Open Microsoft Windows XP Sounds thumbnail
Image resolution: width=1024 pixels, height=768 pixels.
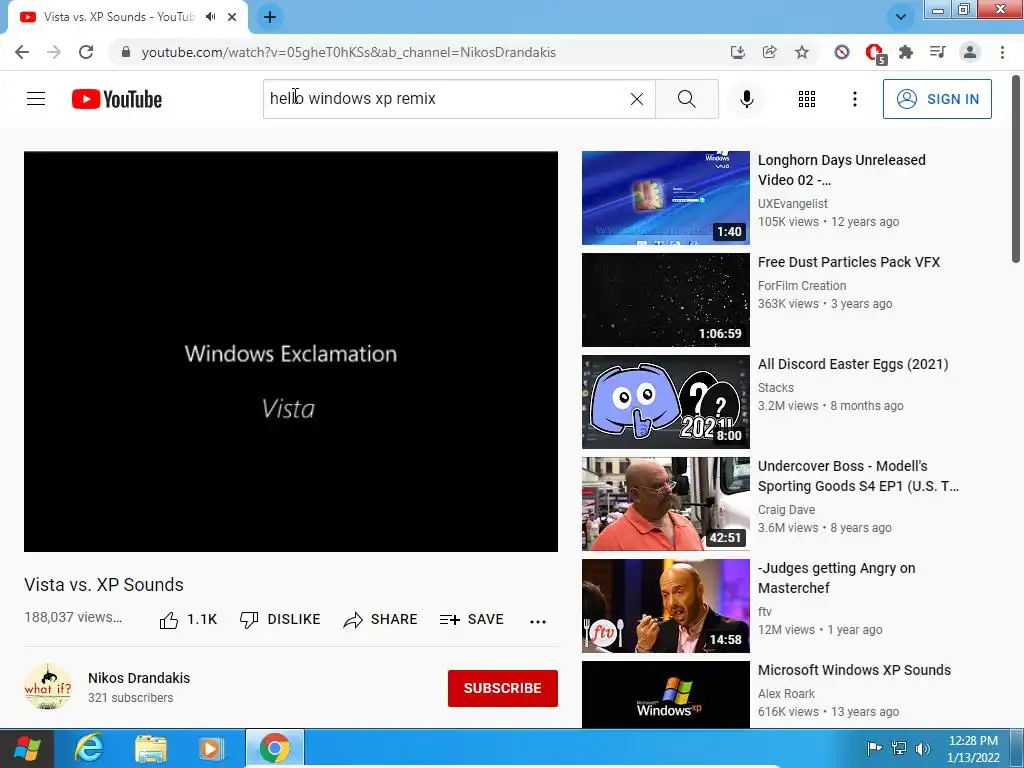point(665,695)
